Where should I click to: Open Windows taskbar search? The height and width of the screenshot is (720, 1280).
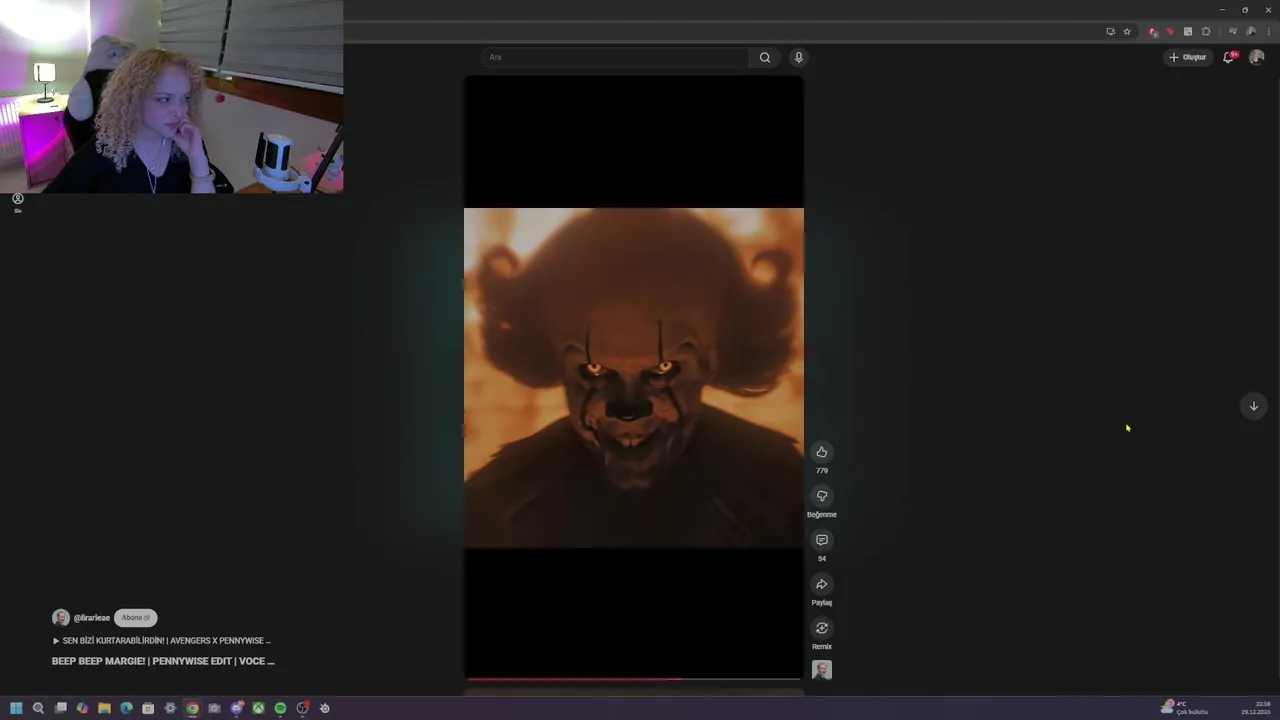click(x=38, y=708)
